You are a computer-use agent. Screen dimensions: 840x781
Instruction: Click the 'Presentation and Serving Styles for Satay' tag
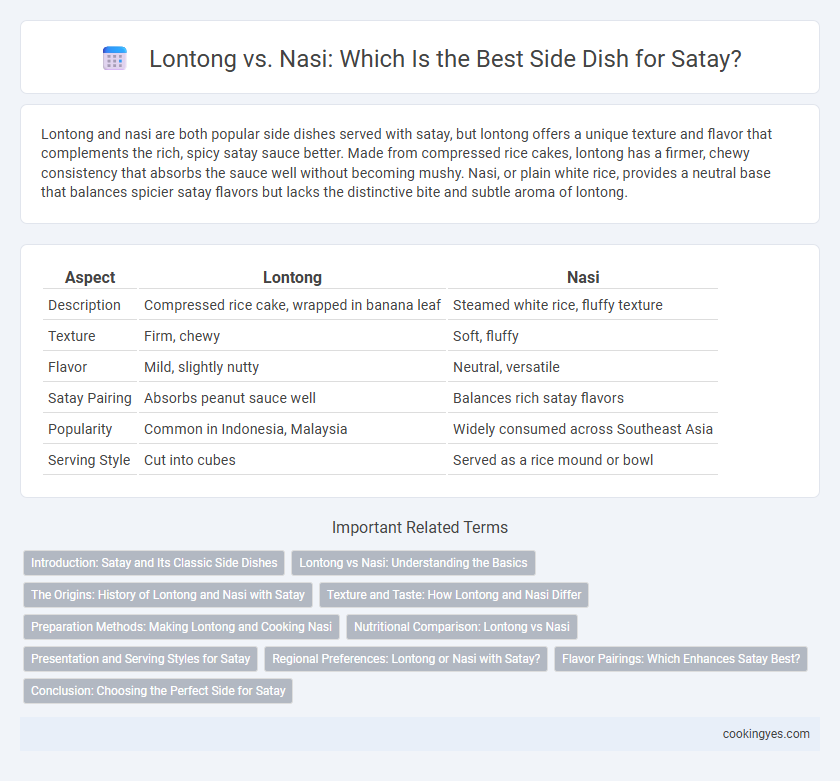(x=140, y=659)
